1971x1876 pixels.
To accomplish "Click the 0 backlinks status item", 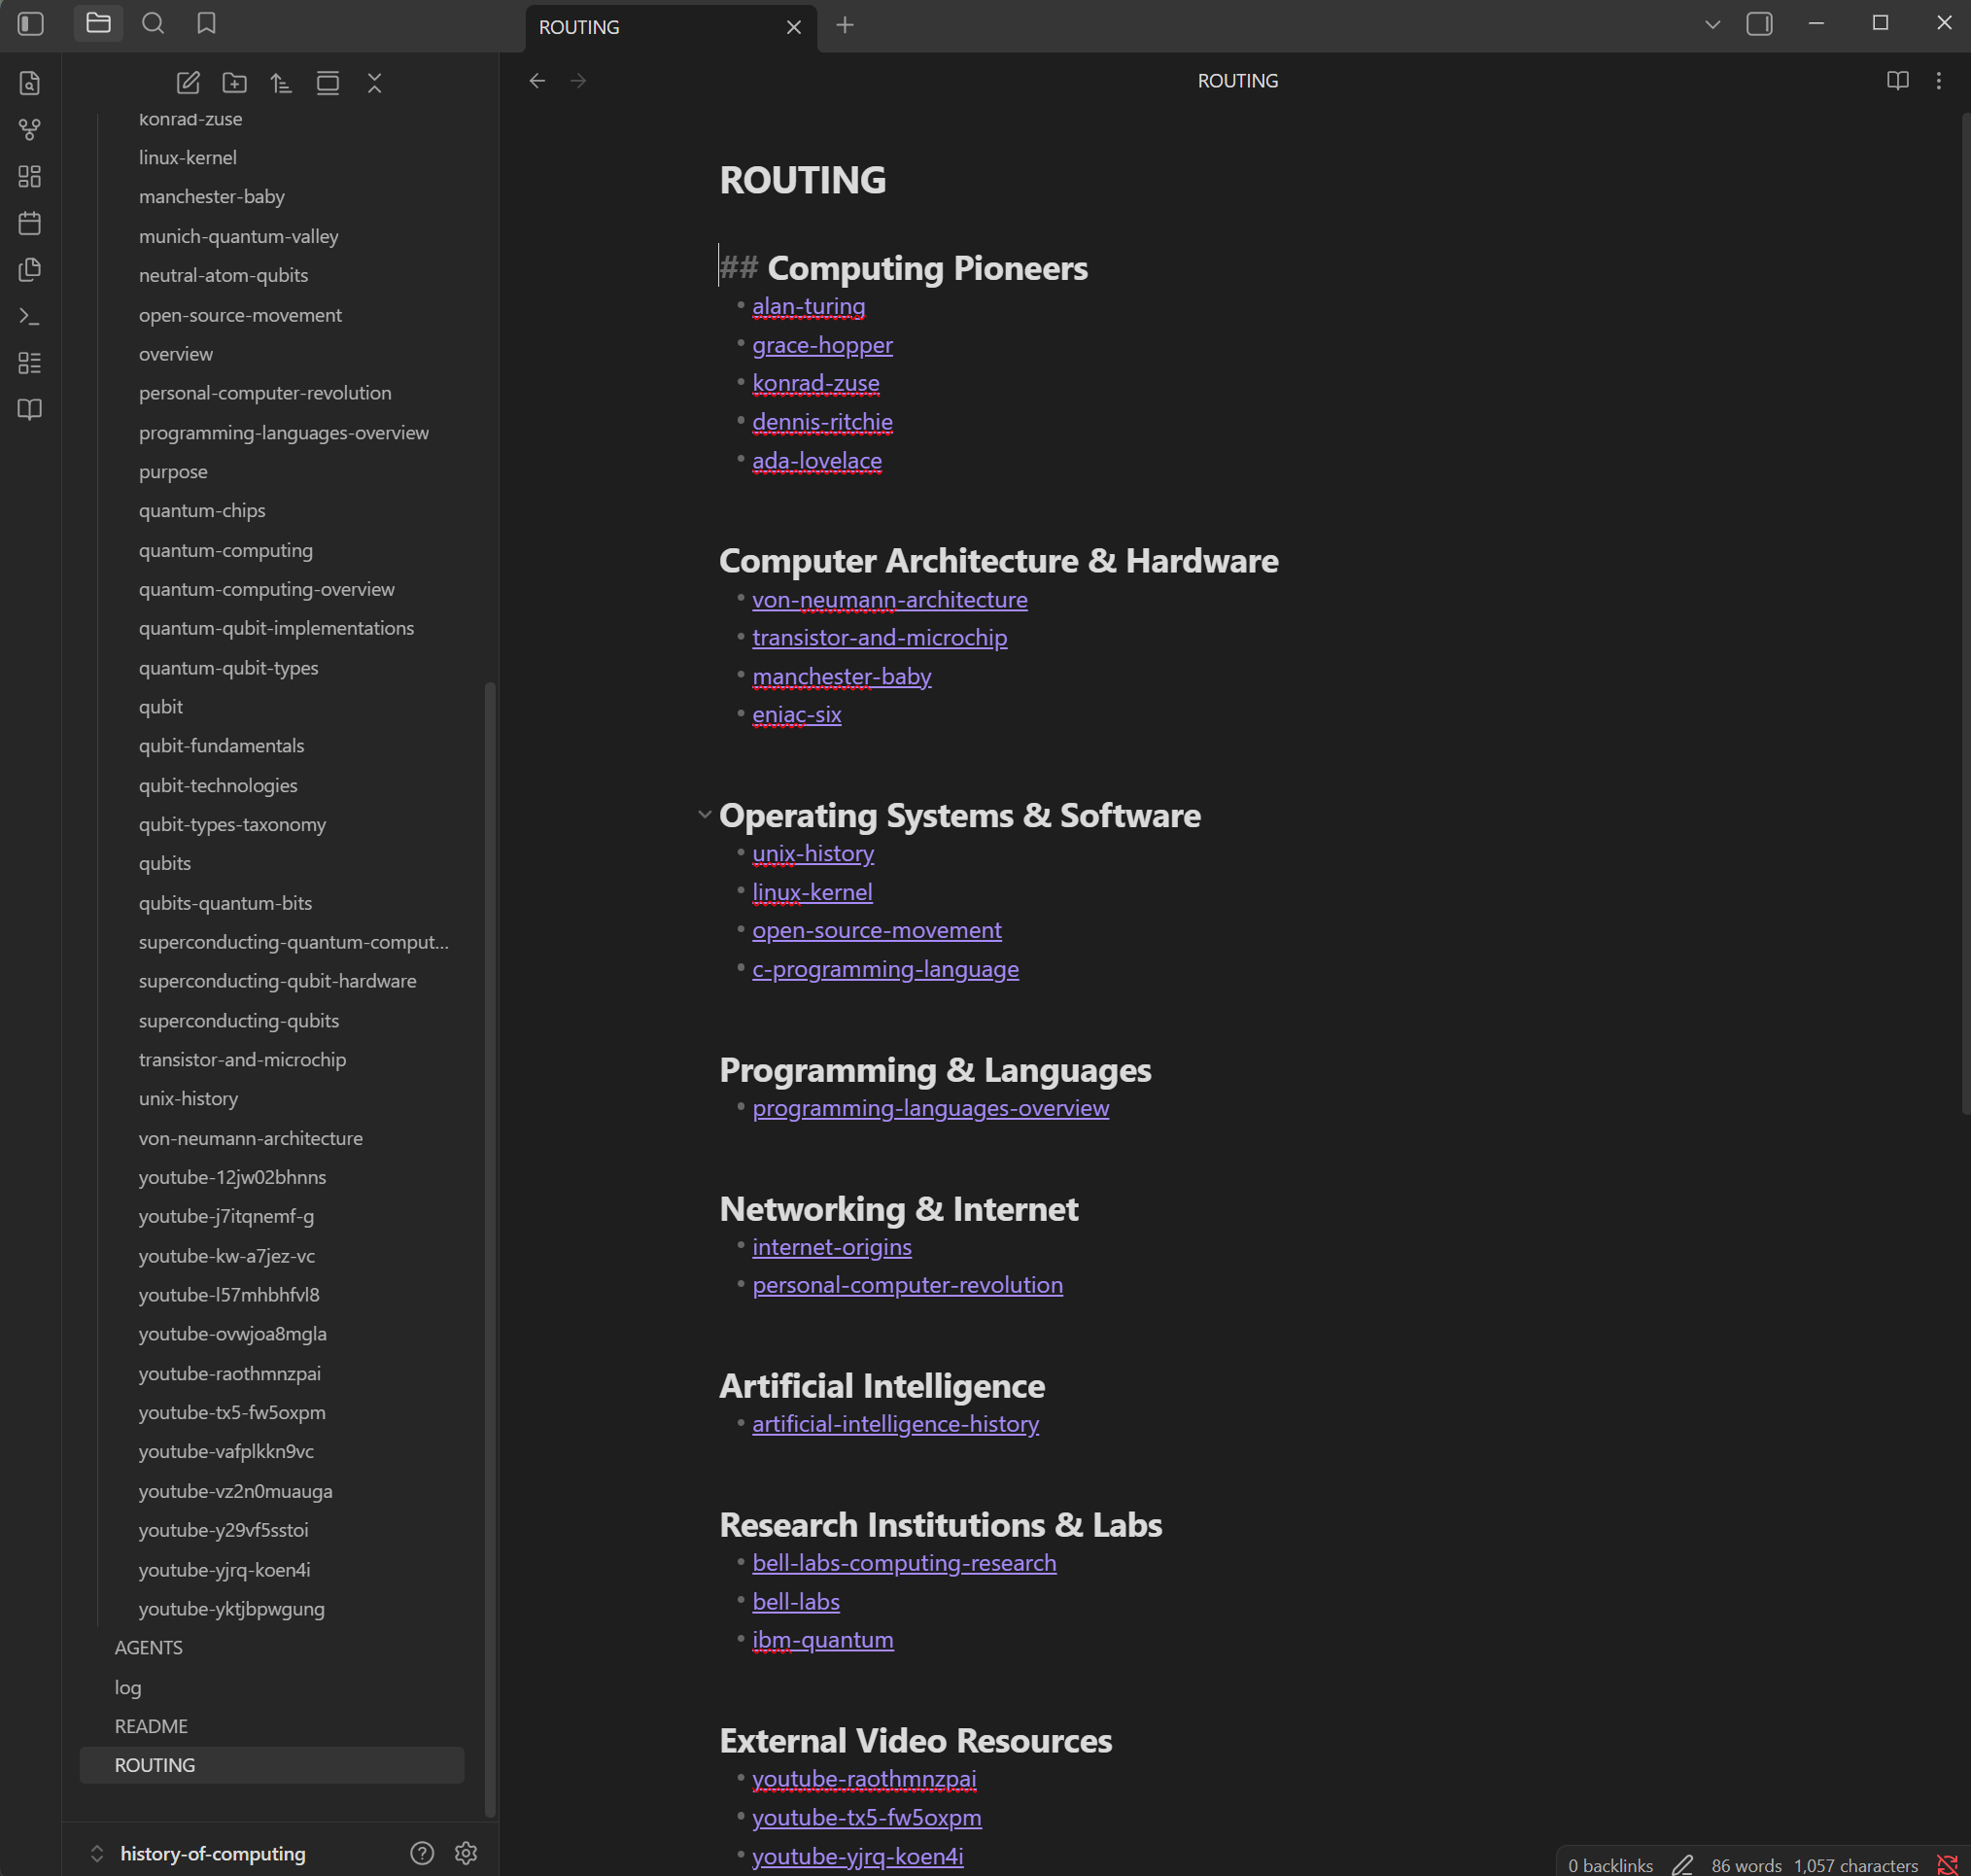I will (x=1610, y=1865).
